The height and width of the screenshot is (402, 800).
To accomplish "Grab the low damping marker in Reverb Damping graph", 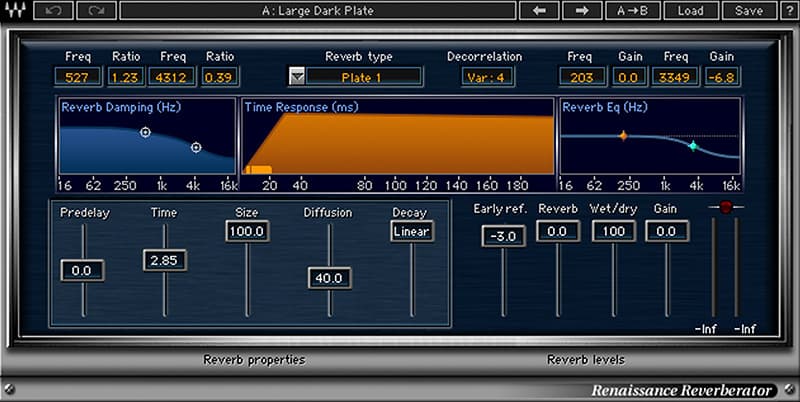I will click(145, 132).
